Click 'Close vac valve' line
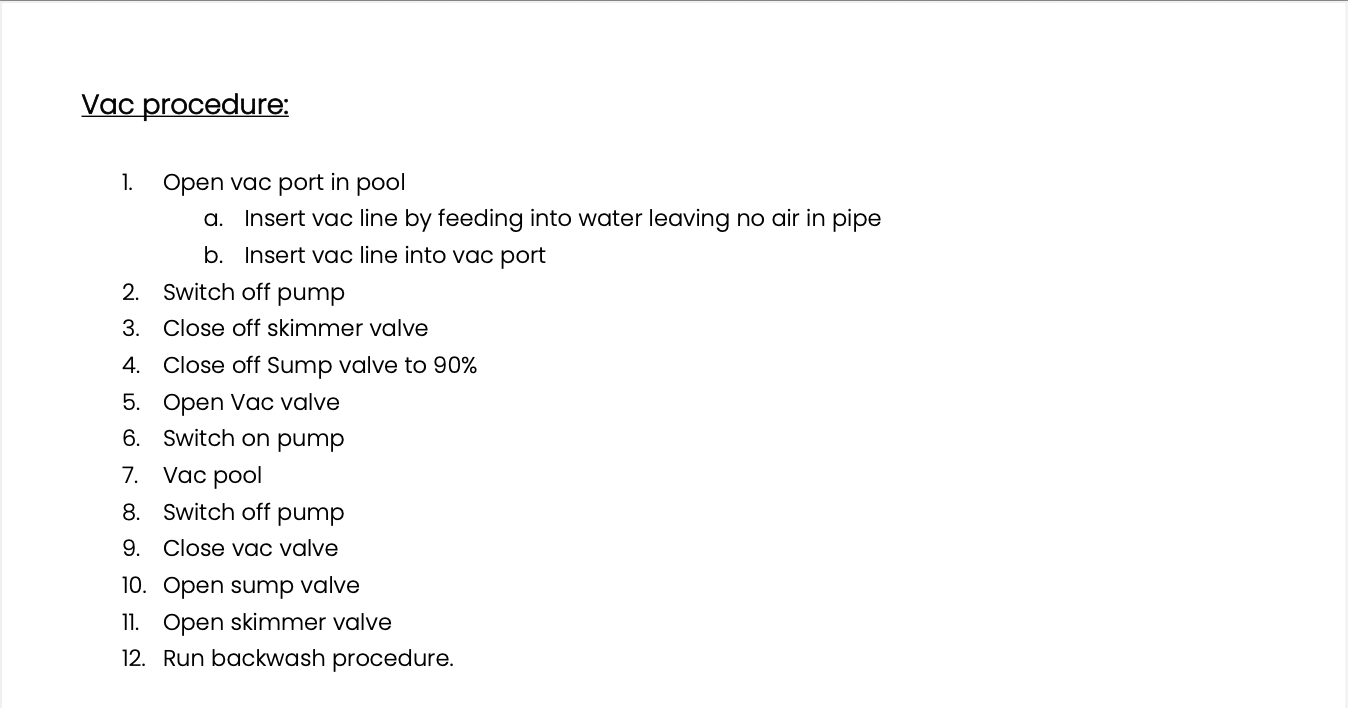The width and height of the screenshot is (1348, 708). [x=251, y=549]
